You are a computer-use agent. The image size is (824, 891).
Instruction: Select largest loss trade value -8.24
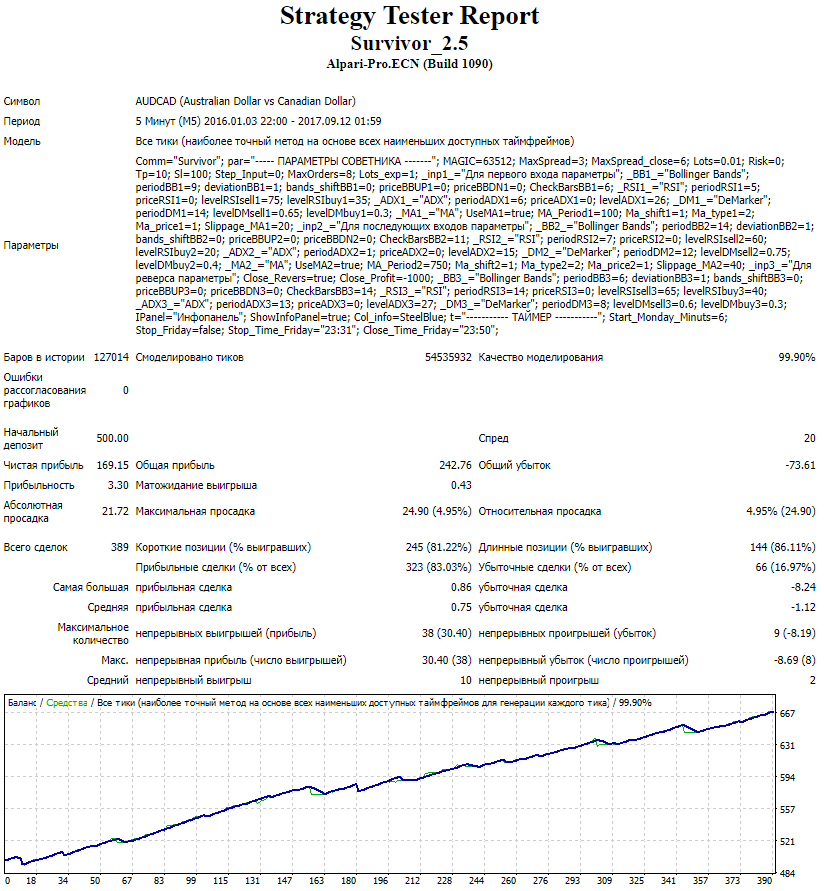pos(803,588)
